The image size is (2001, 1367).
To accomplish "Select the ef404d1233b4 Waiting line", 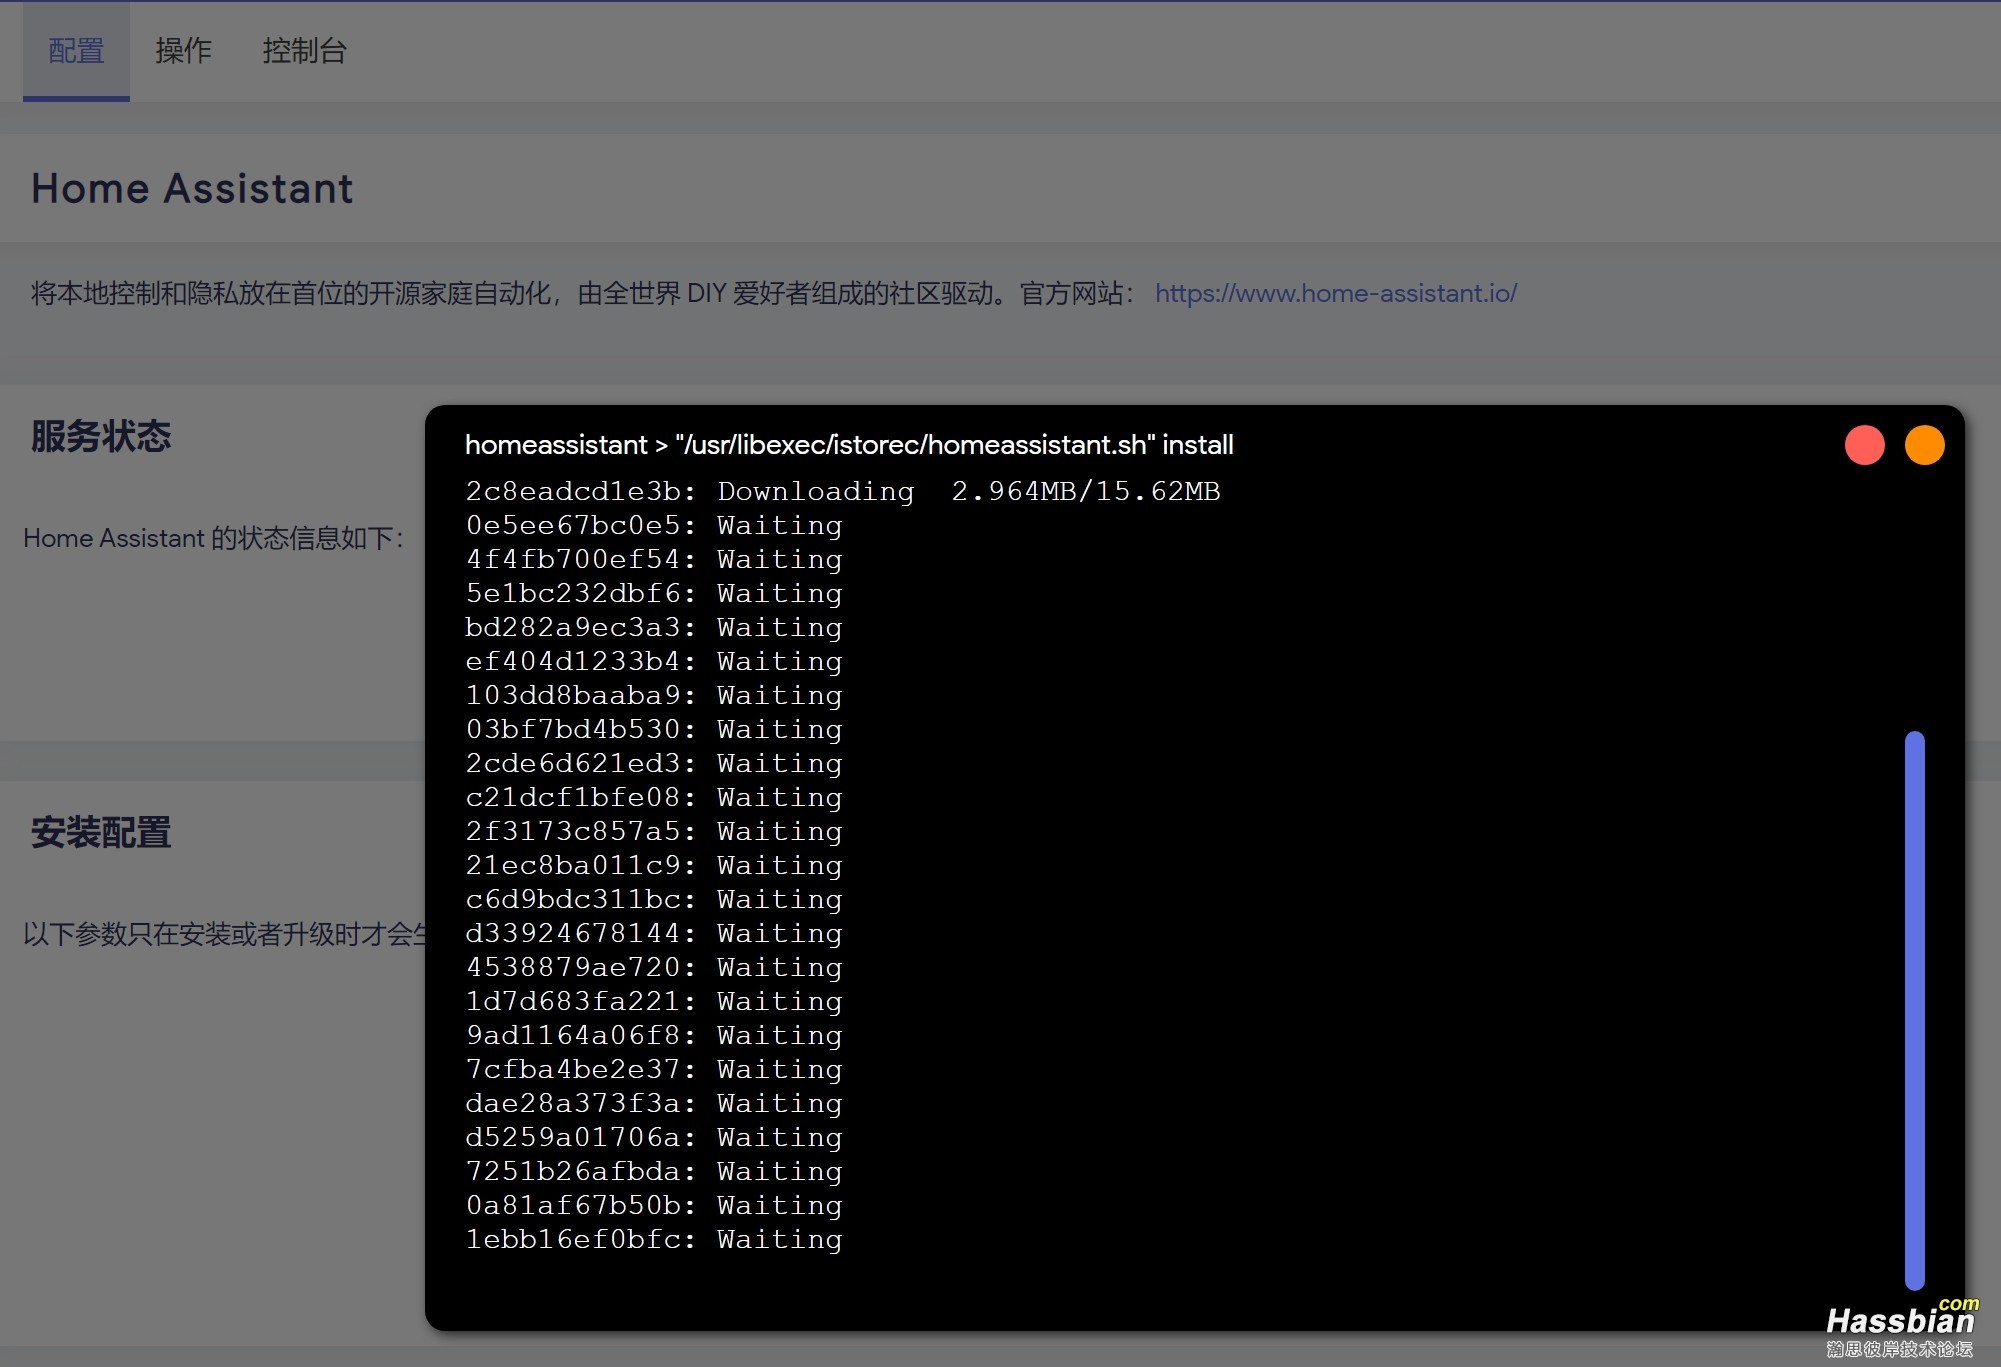I will (654, 661).
